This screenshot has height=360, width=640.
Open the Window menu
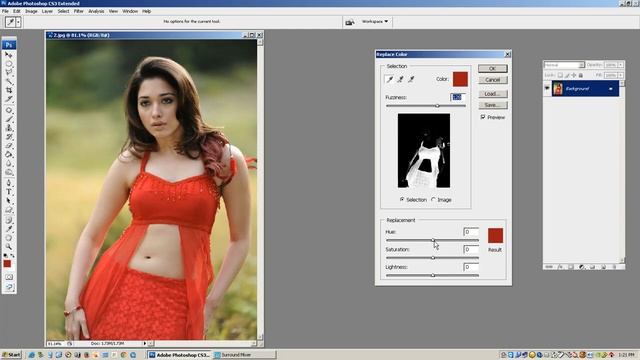[x=130, y=11]
